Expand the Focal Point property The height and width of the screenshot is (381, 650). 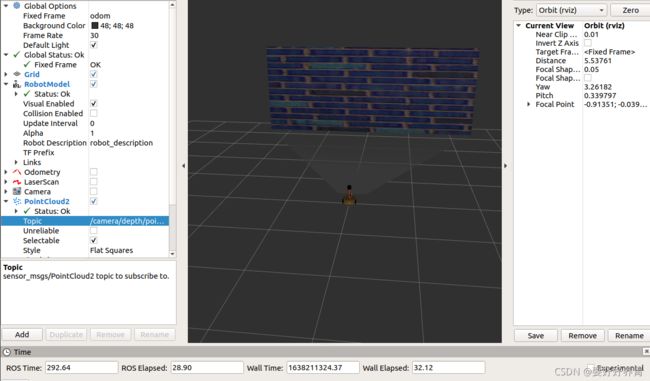528,104
